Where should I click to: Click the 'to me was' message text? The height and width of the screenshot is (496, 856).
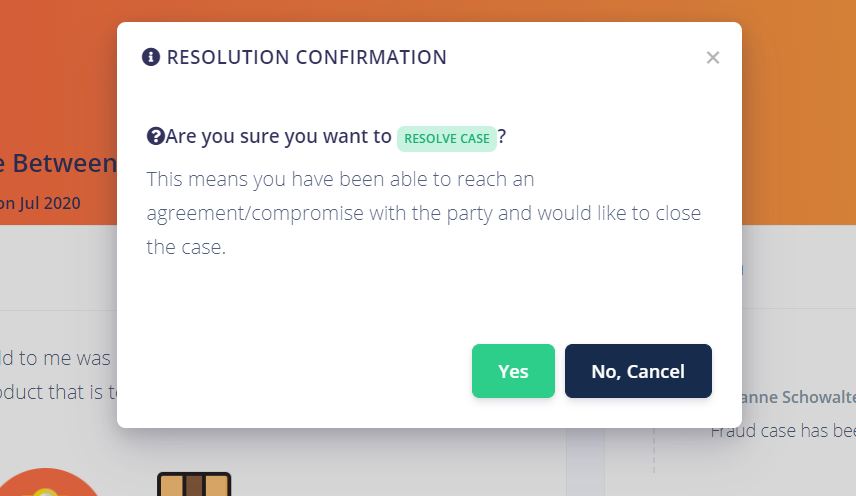55,357
